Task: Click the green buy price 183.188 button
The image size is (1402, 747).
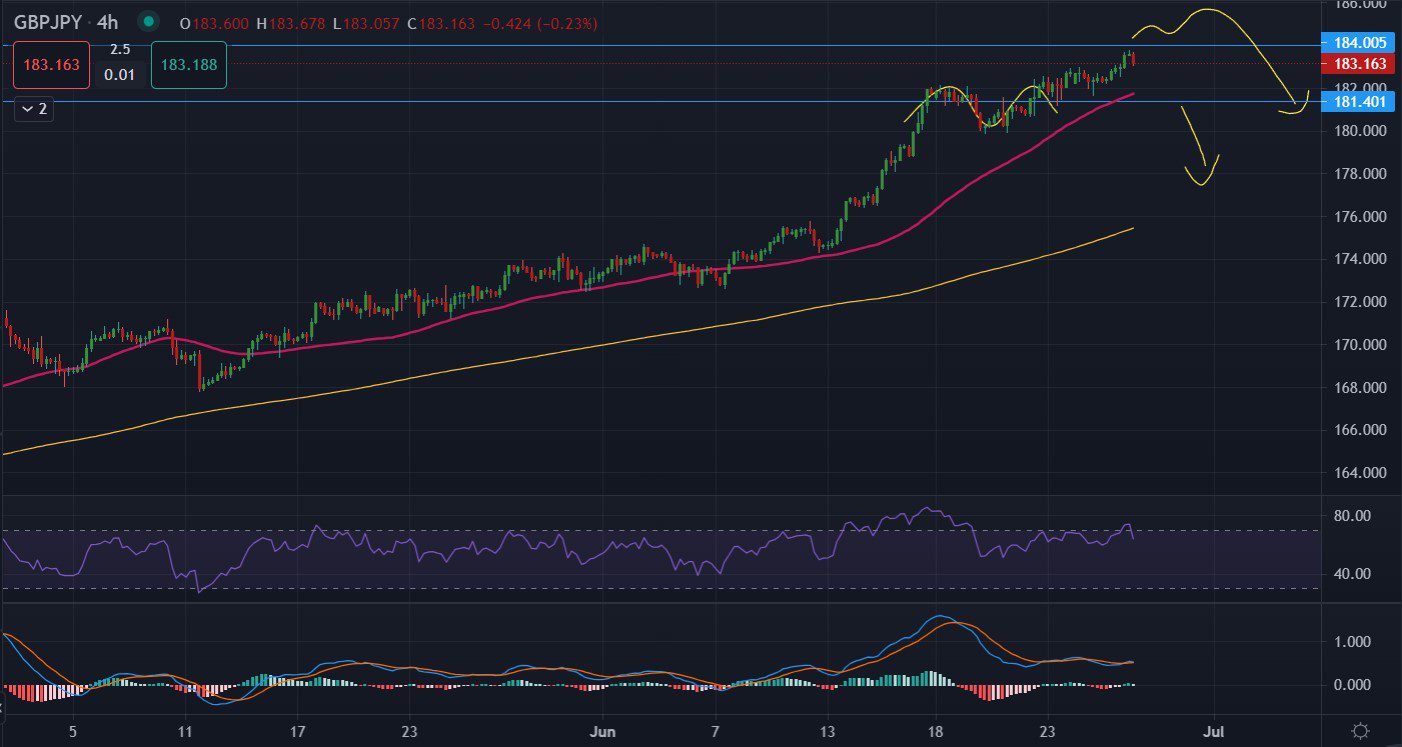Action: (189, 65)
